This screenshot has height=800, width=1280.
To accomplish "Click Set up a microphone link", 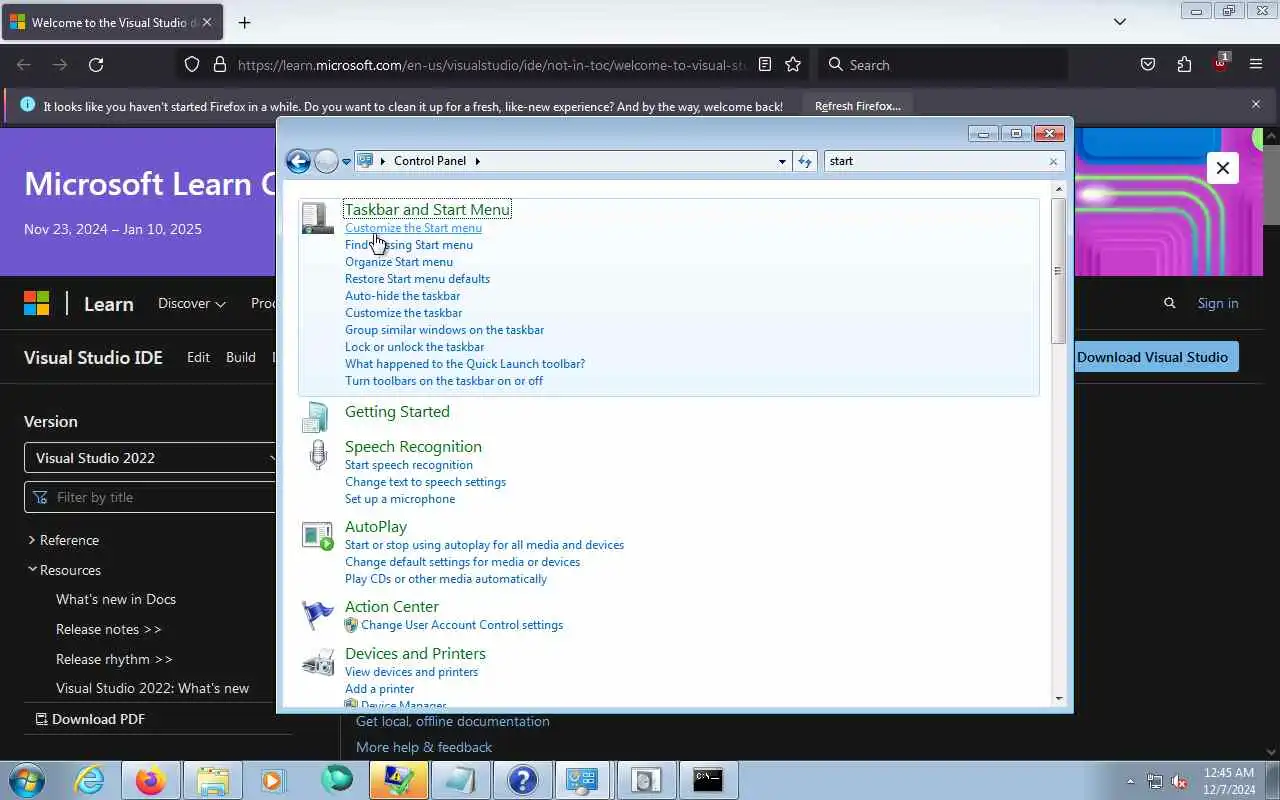I will pos(400,499).
